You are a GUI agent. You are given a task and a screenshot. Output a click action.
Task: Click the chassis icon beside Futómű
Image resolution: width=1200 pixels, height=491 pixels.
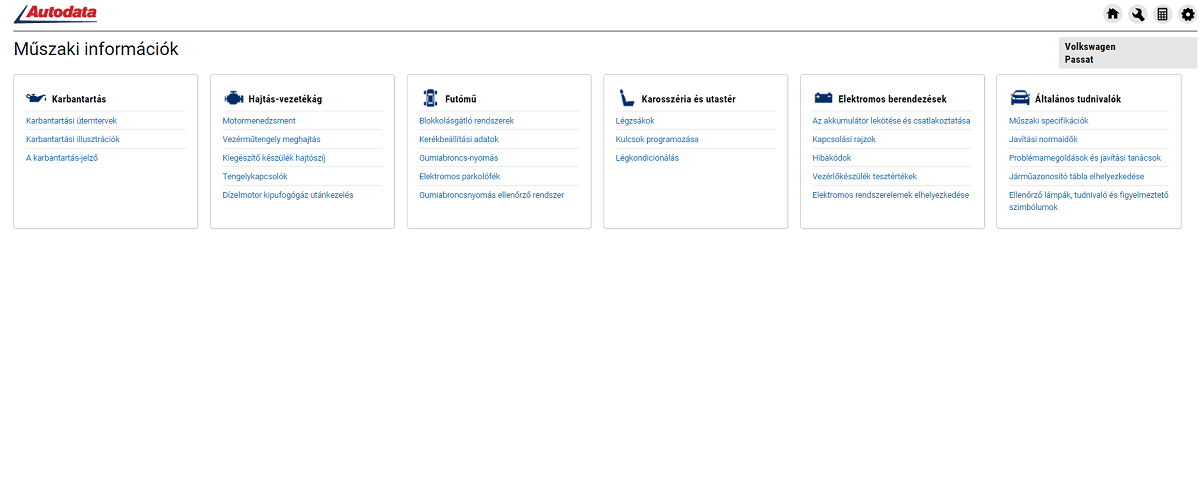(x=430, y=98)
